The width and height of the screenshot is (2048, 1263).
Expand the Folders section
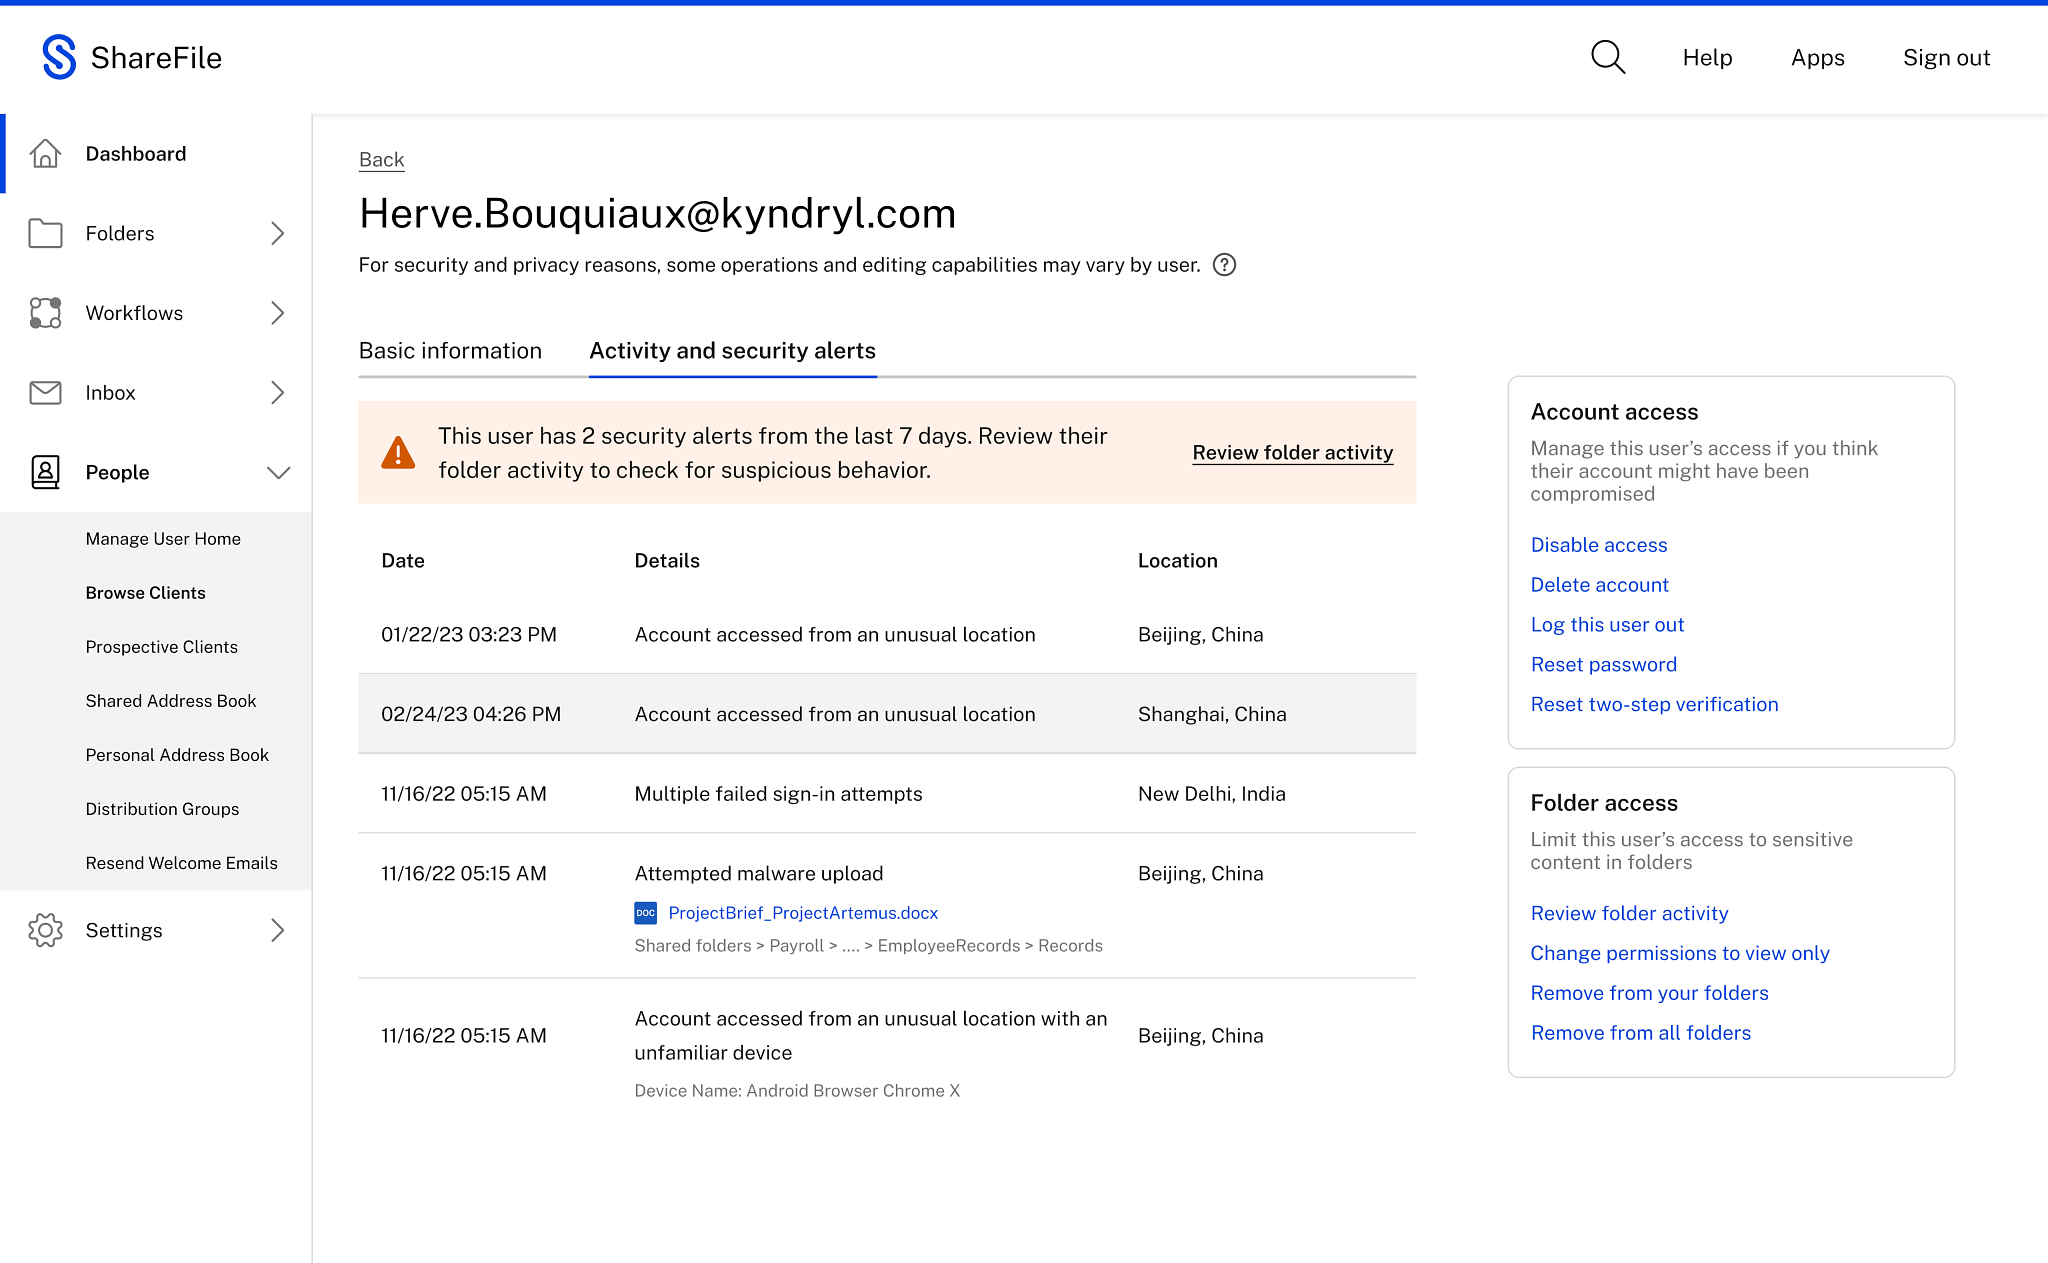point(277,233)
